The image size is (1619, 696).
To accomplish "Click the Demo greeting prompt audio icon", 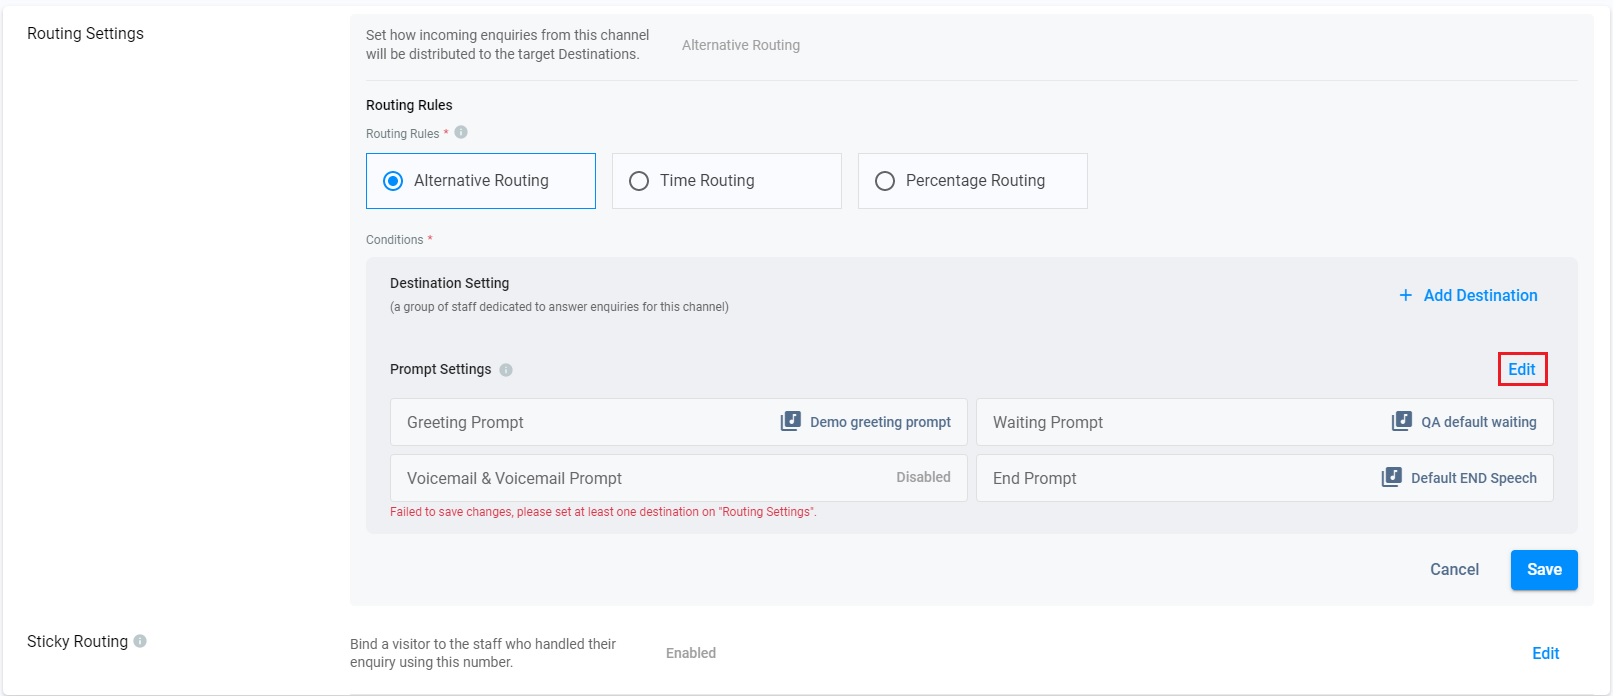I will tap(790, 421).
